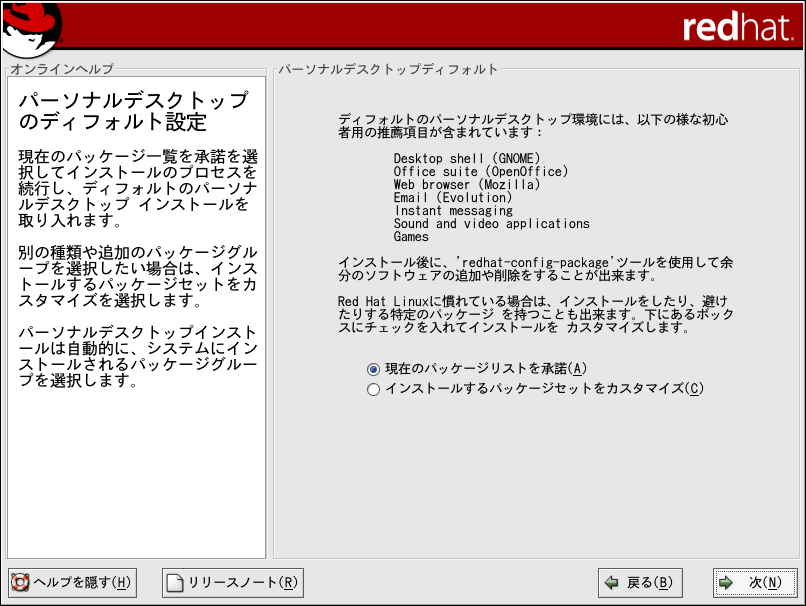Click the document icon on リリースノート

coord(175,582)
